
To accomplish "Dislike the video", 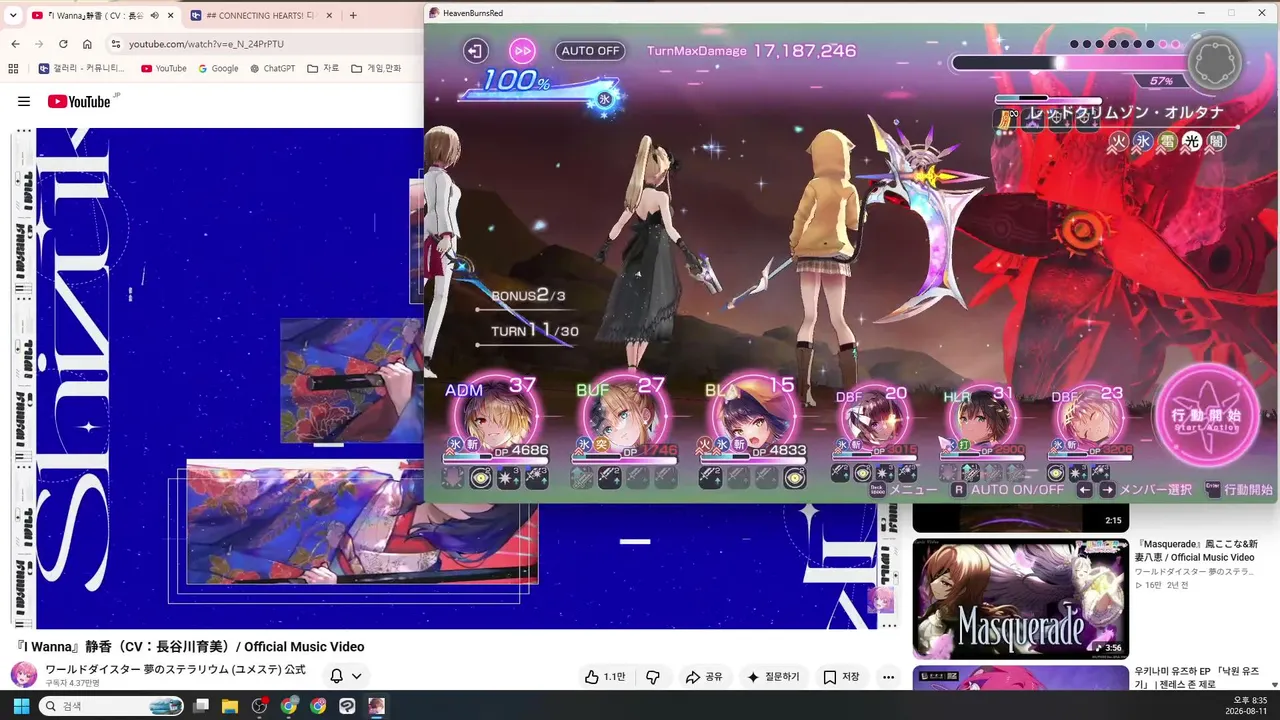I will click(x=653, y=677).
